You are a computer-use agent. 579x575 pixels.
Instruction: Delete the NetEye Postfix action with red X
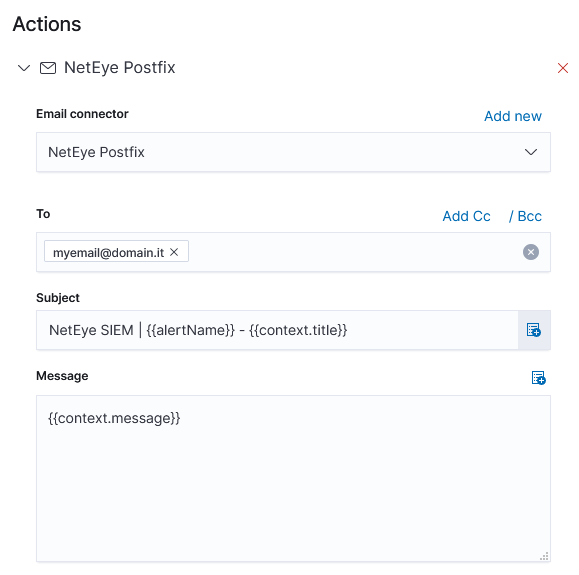click(x=563, y=68)
